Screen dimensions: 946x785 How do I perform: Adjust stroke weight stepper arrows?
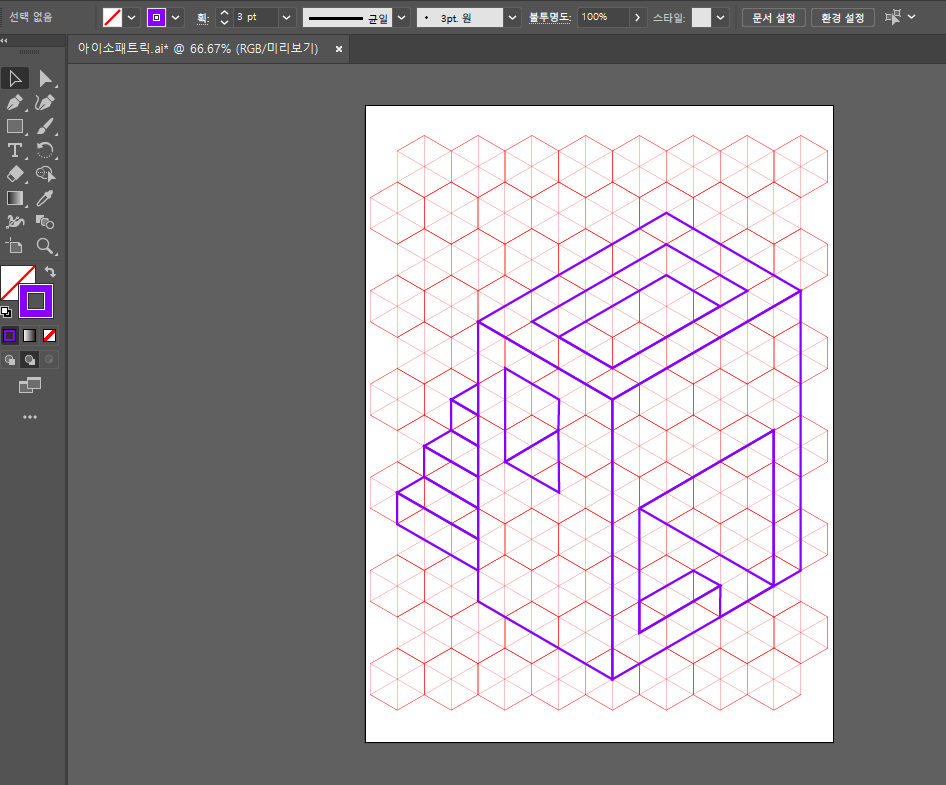224,17
